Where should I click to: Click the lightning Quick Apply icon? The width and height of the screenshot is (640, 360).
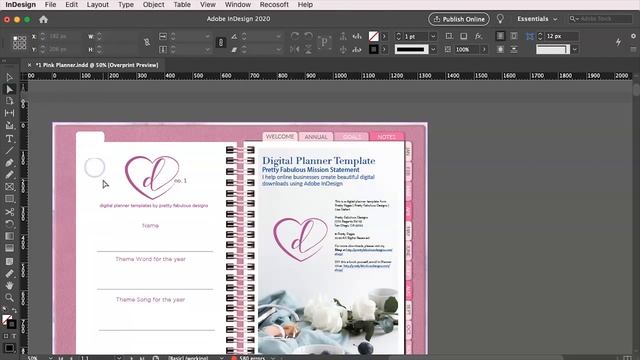[618, 42]
